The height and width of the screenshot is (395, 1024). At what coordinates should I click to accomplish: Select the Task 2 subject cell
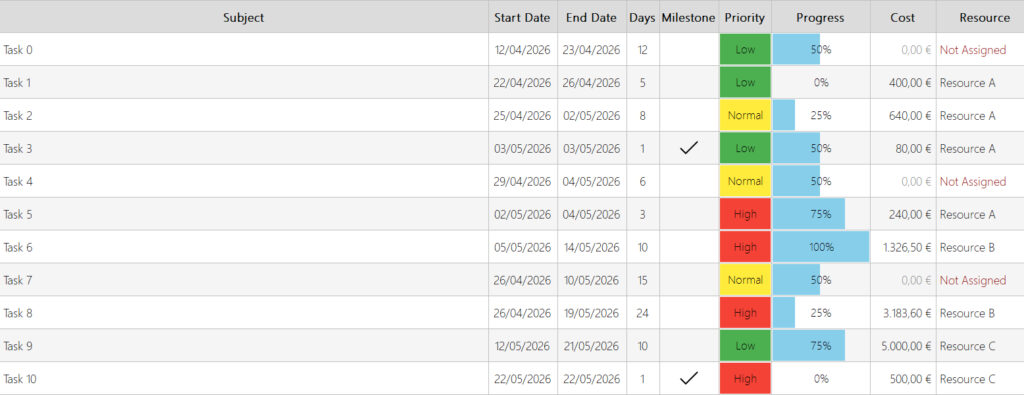tap(244, 116)
